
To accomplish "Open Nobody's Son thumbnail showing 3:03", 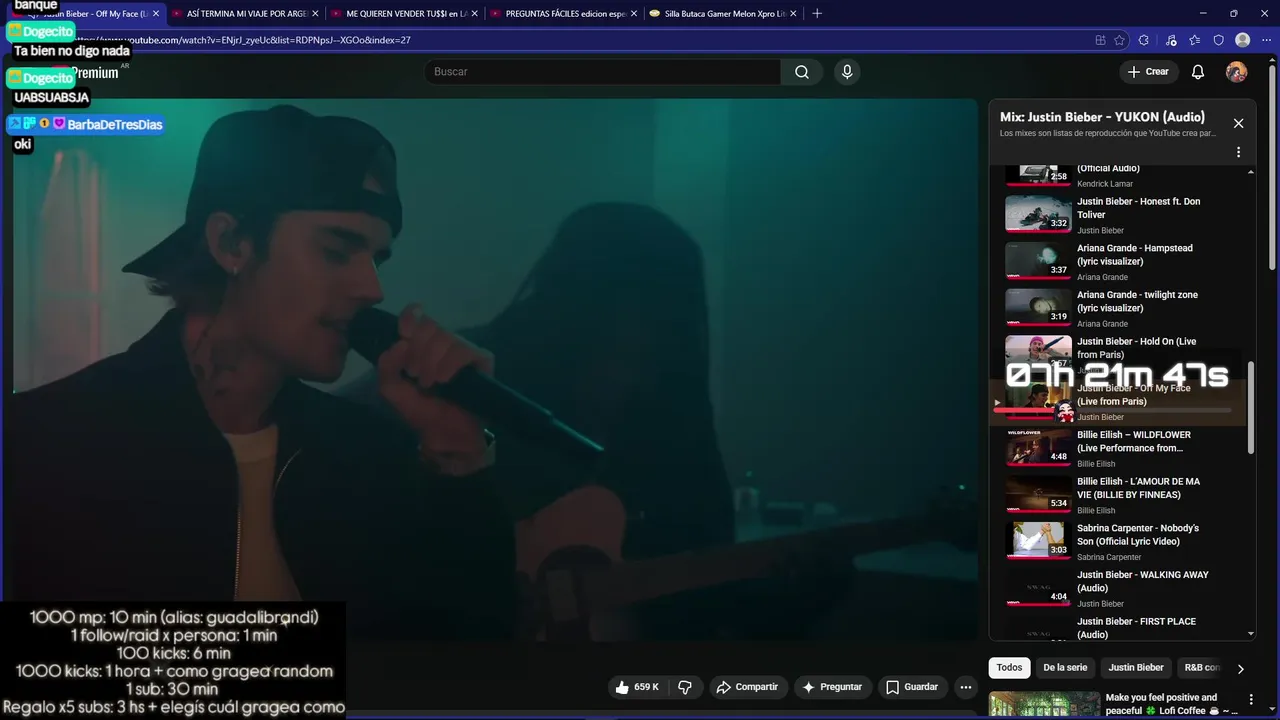I will coord(1038,541).
